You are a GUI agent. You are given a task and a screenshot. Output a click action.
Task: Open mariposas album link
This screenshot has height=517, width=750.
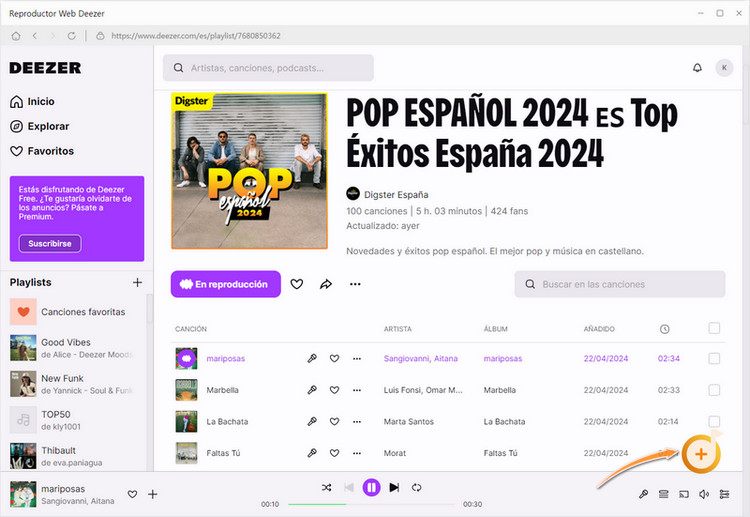pyautogui.click(x=503, y=358)
